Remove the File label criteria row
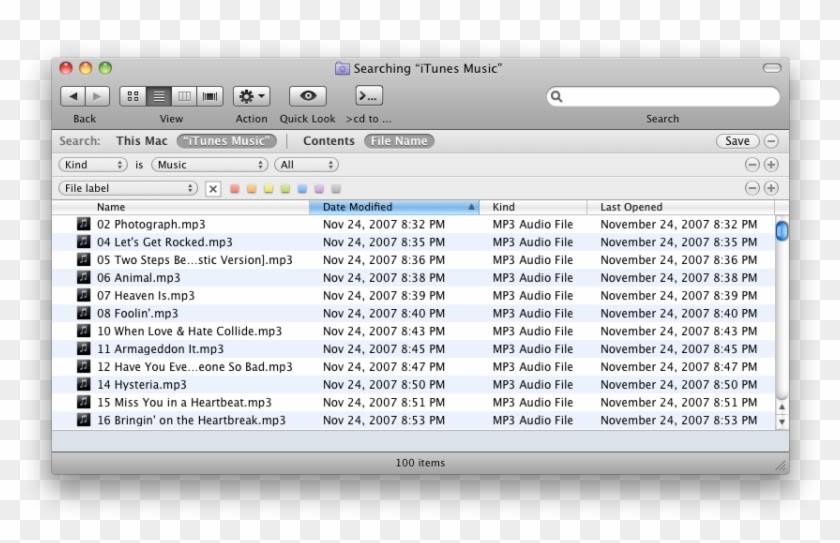Viewport: 840px width, 543px height. pos(752,188)
